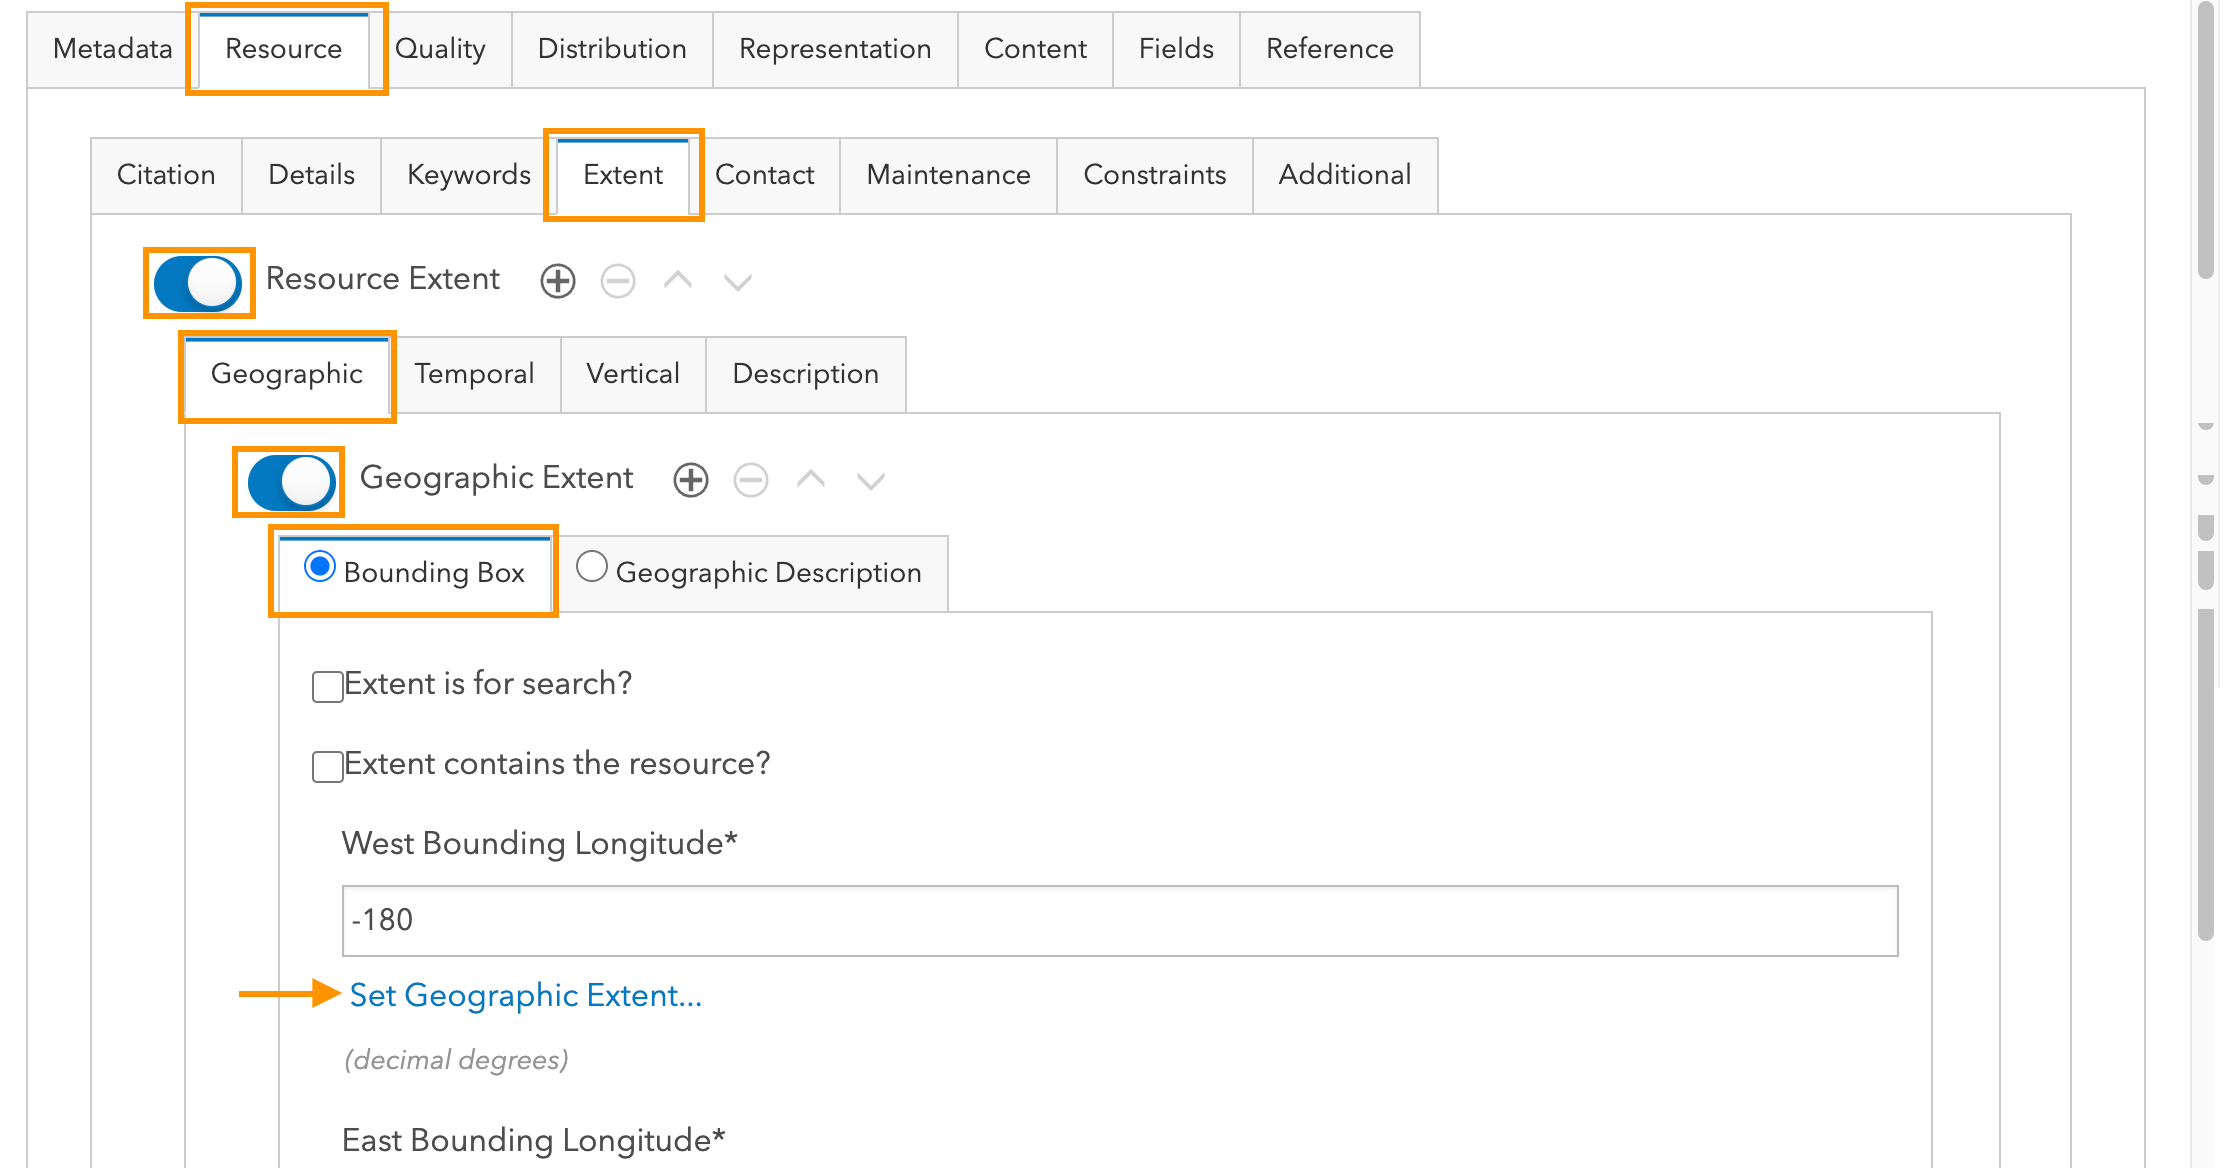Remove the current Geographic Extent entry
This screenshot has height=1168, width=2238.
pos(751,480)
